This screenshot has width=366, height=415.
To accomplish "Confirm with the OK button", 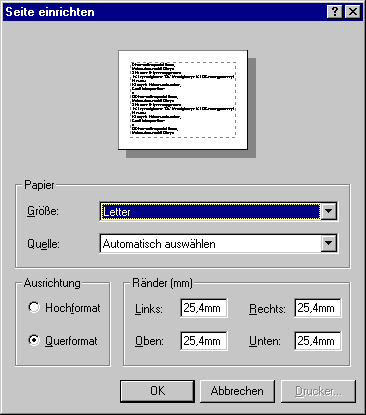I will pos(157,391).
